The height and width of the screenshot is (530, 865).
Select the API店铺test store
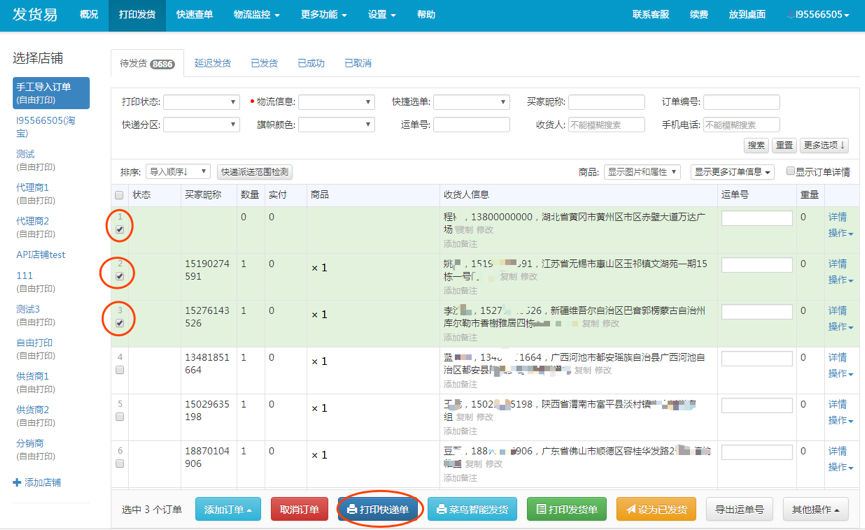click(41, 255)
